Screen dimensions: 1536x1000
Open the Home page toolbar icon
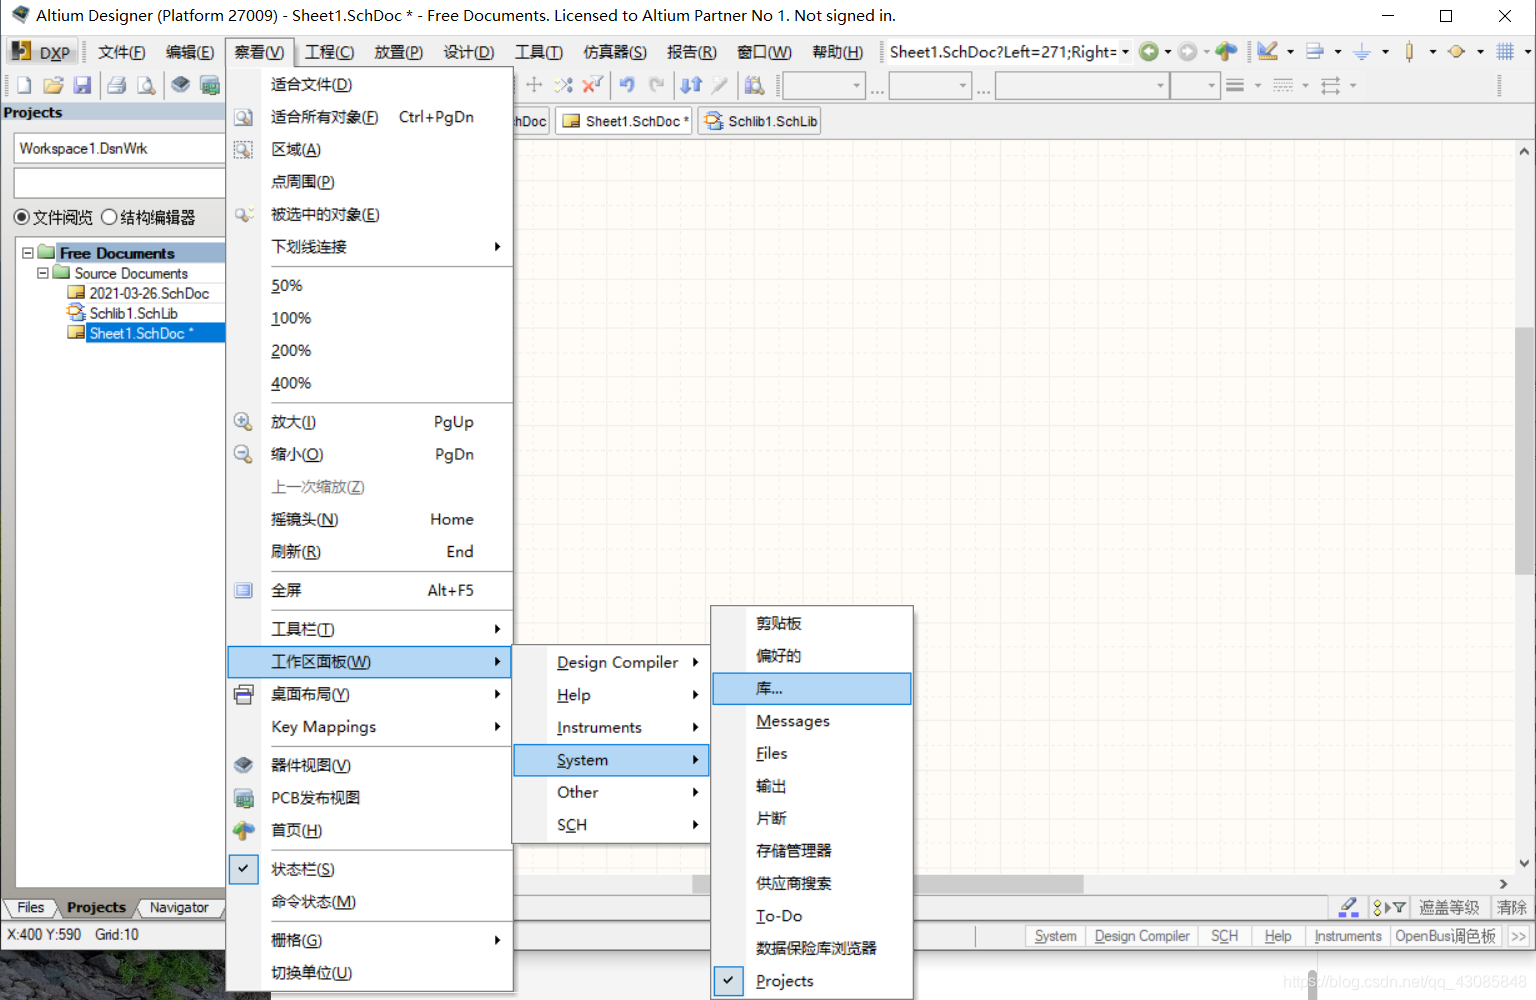[1226, 52]
